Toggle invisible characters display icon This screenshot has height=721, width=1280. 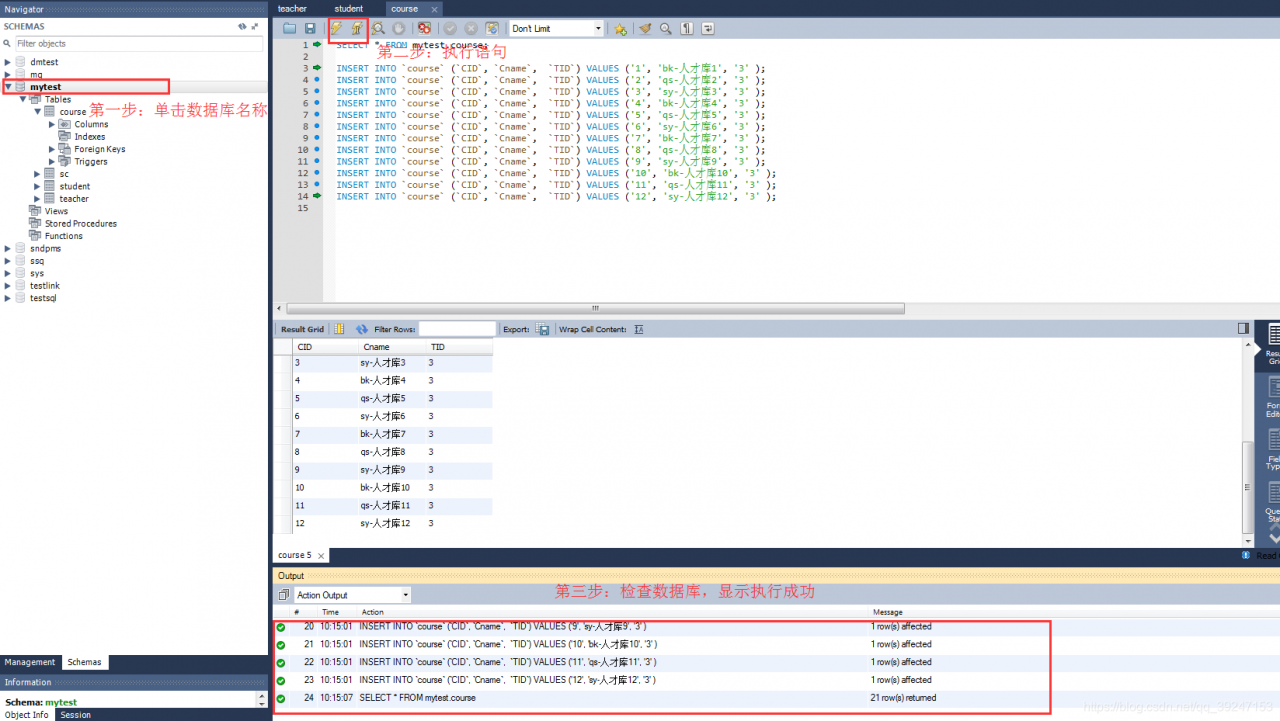click(x=687, y=29)
